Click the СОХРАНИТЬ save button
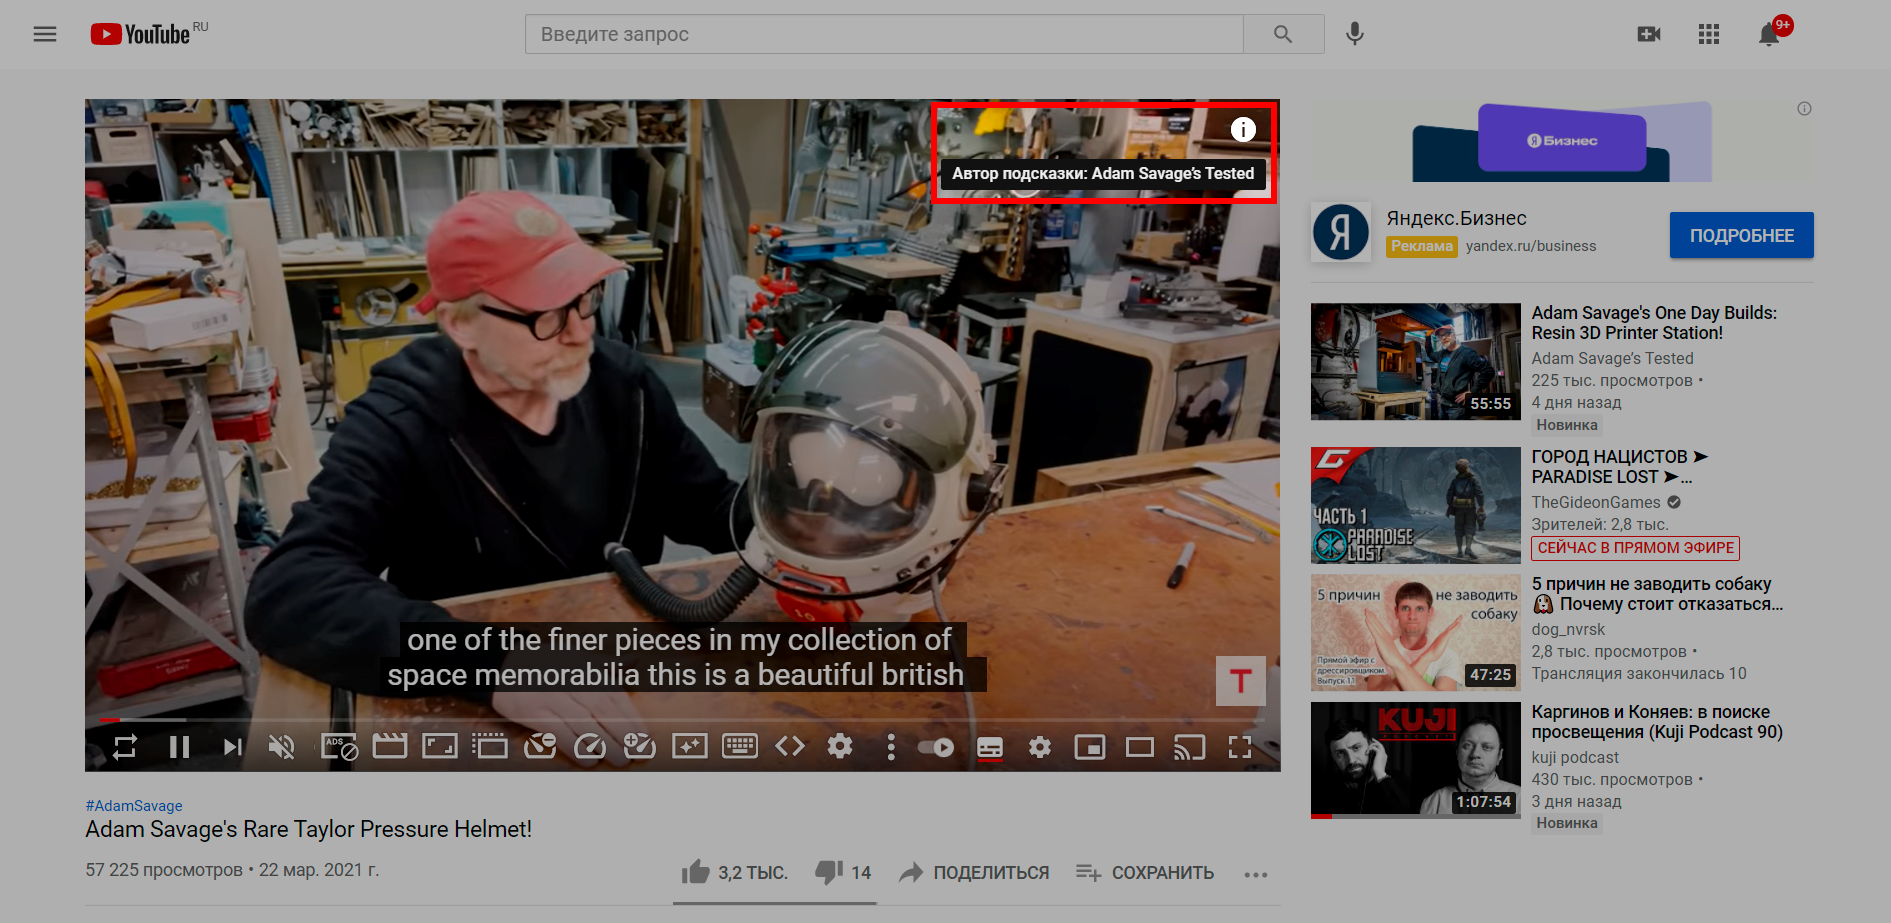 click(x=1145, y=873)
